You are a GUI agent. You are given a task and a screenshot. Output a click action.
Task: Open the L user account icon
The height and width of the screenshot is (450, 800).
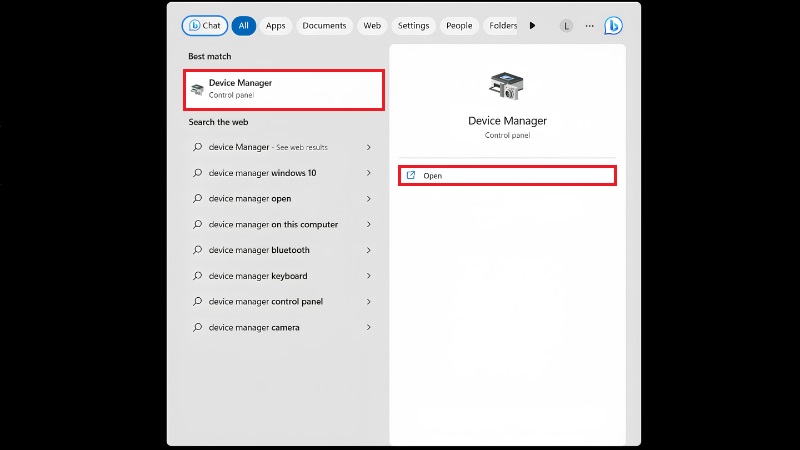(566, 26)
